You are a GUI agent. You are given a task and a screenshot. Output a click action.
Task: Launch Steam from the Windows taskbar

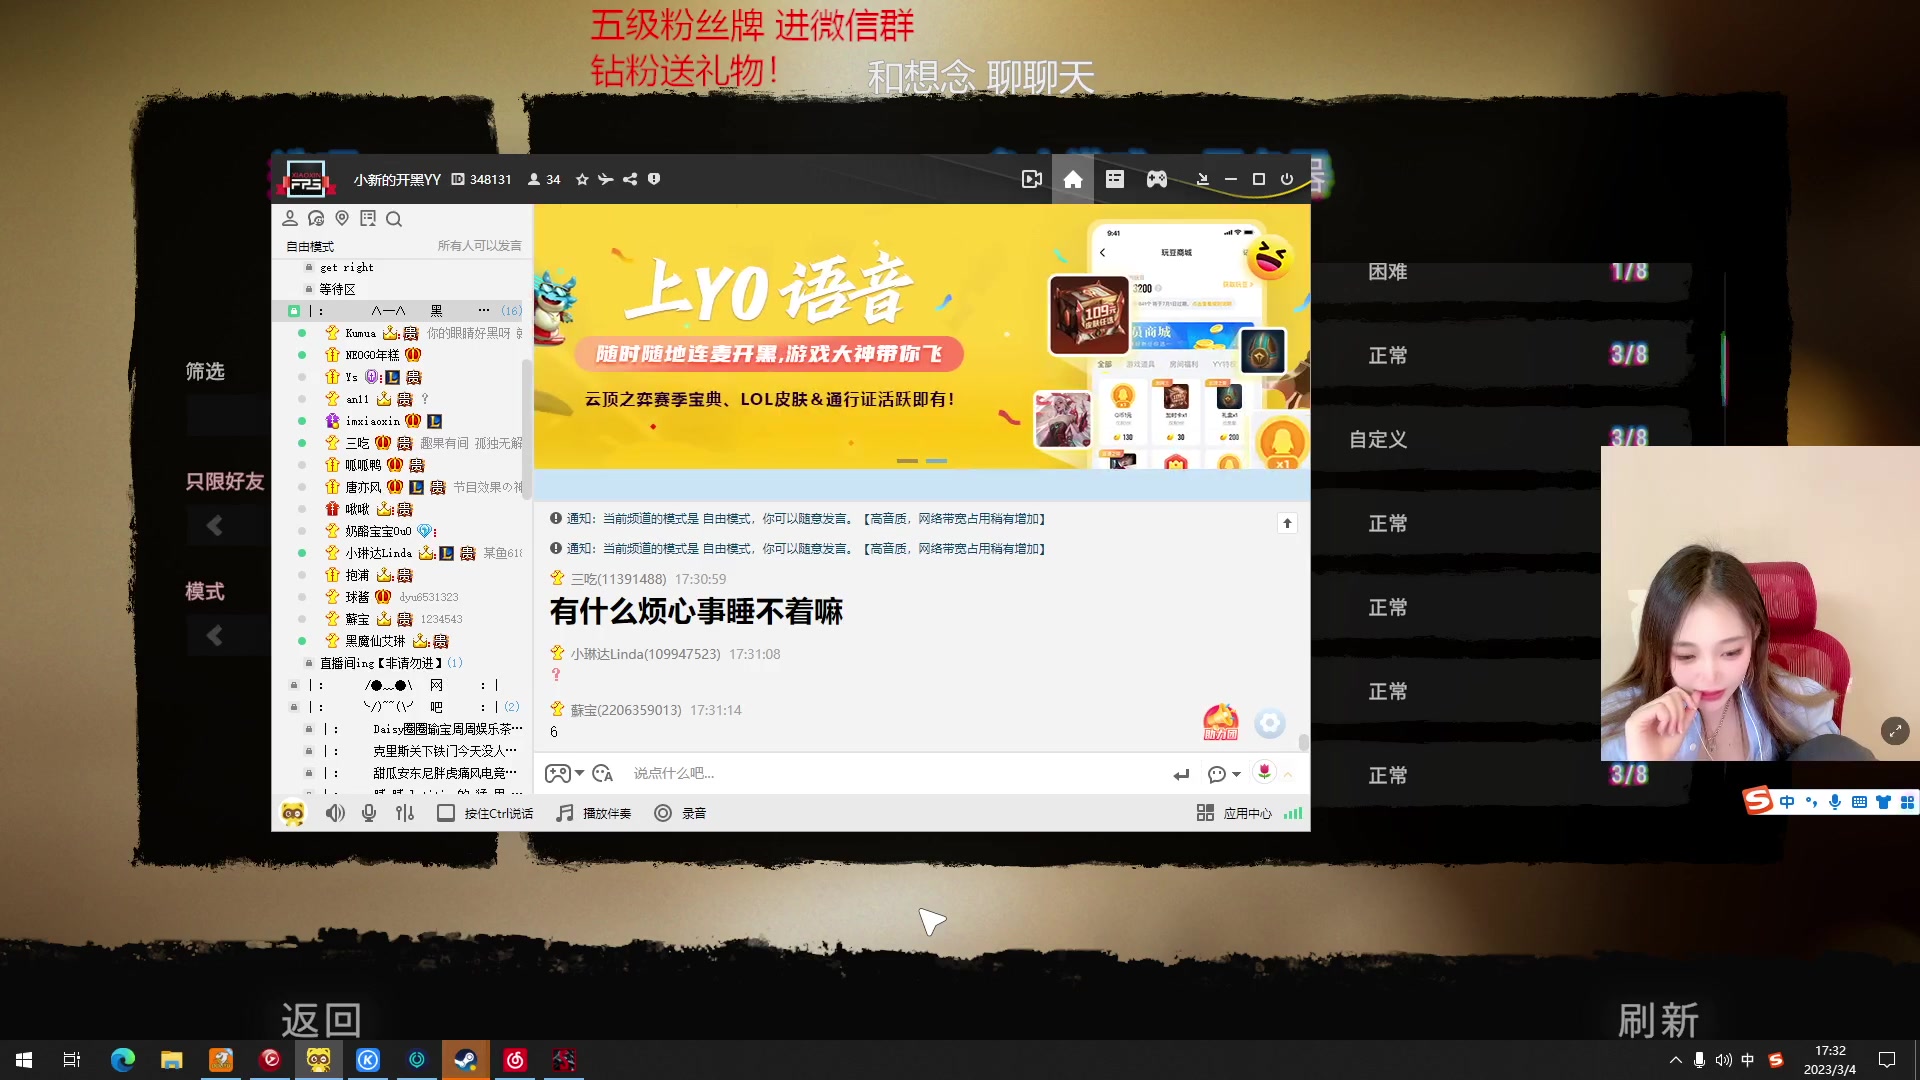click(466, 1059)
